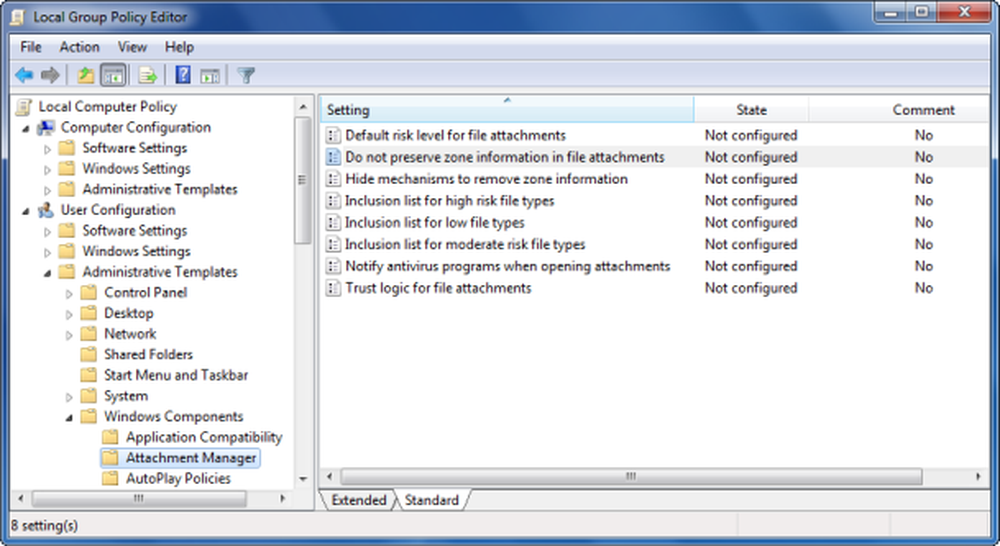The width and height of the screenshot is (1000, 546).
Task: Click the Filter funnel toolbar icon
Action: click(246, 75)
